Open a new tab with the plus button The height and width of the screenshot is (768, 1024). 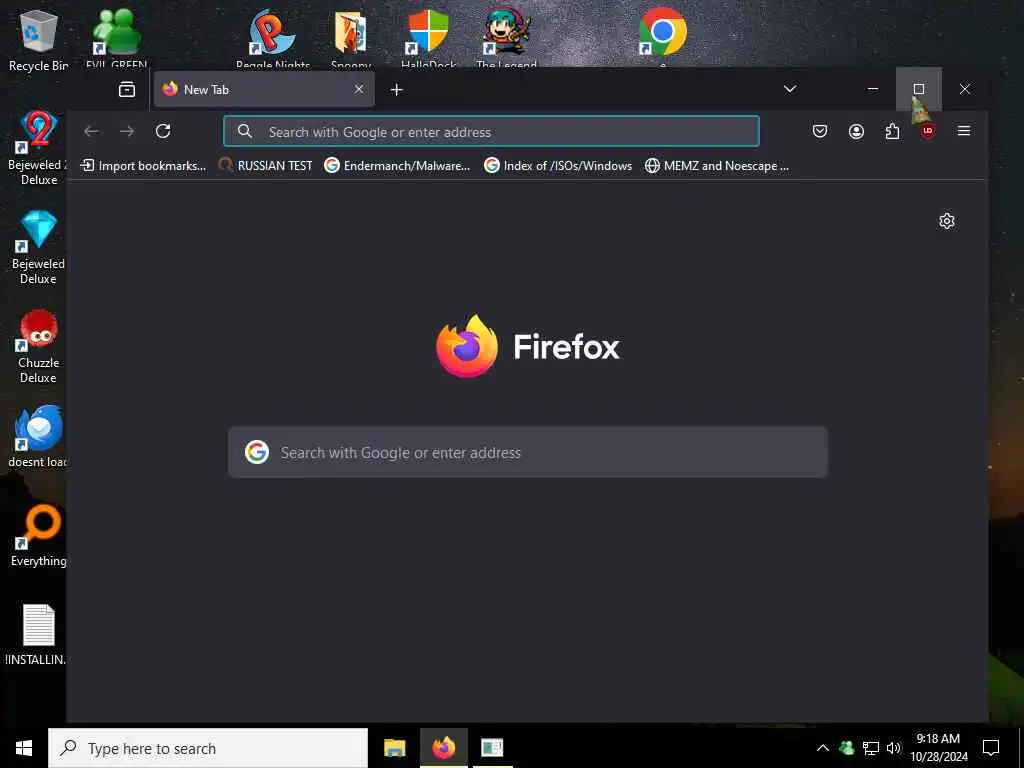396,89
